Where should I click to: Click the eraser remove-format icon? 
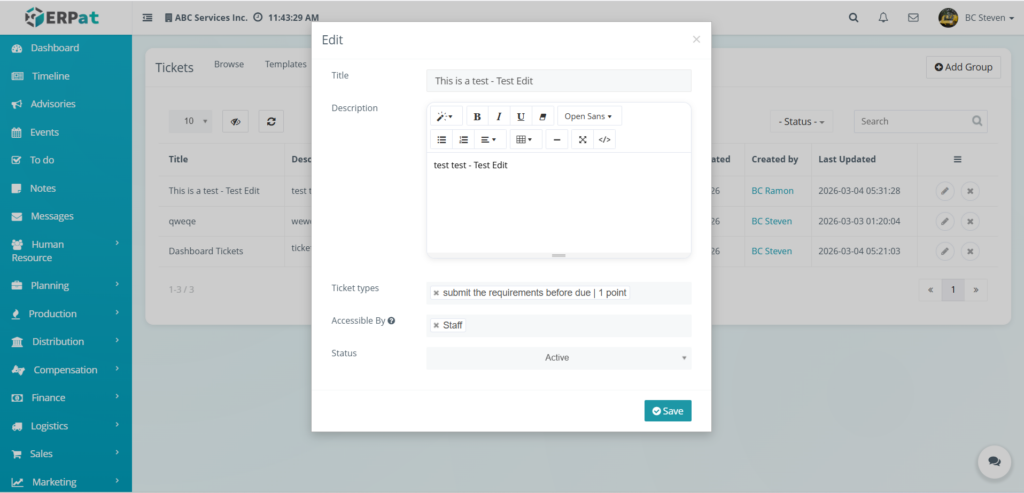(542, 116)
